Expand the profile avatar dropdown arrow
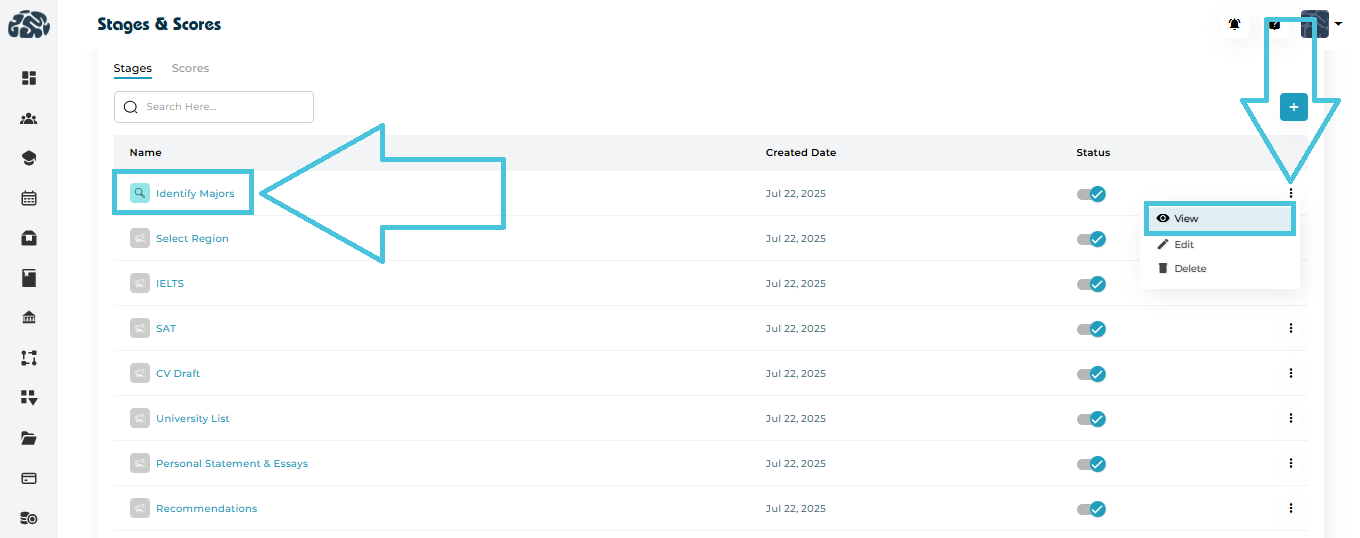Screen dimensions: 1360x538 coord(1338,24)
